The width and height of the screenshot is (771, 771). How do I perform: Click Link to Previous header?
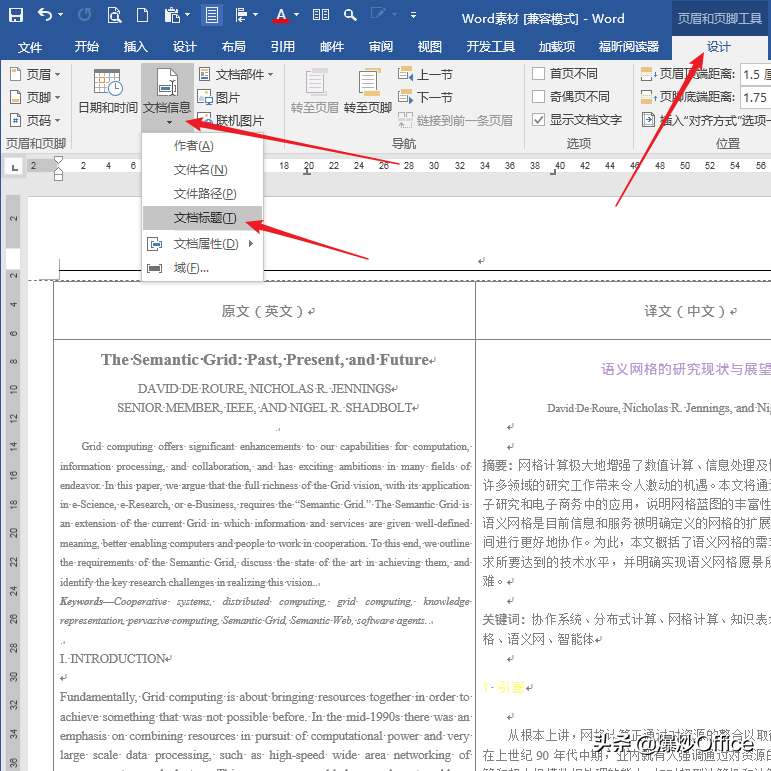tap(455, 120)
